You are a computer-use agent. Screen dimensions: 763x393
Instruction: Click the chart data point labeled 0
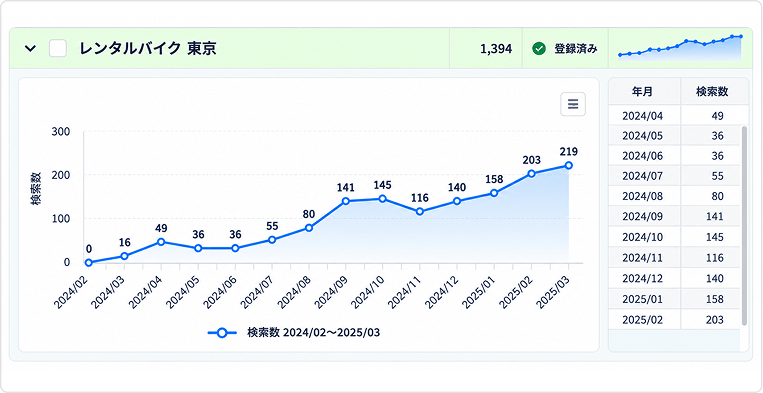pos(89,263)
